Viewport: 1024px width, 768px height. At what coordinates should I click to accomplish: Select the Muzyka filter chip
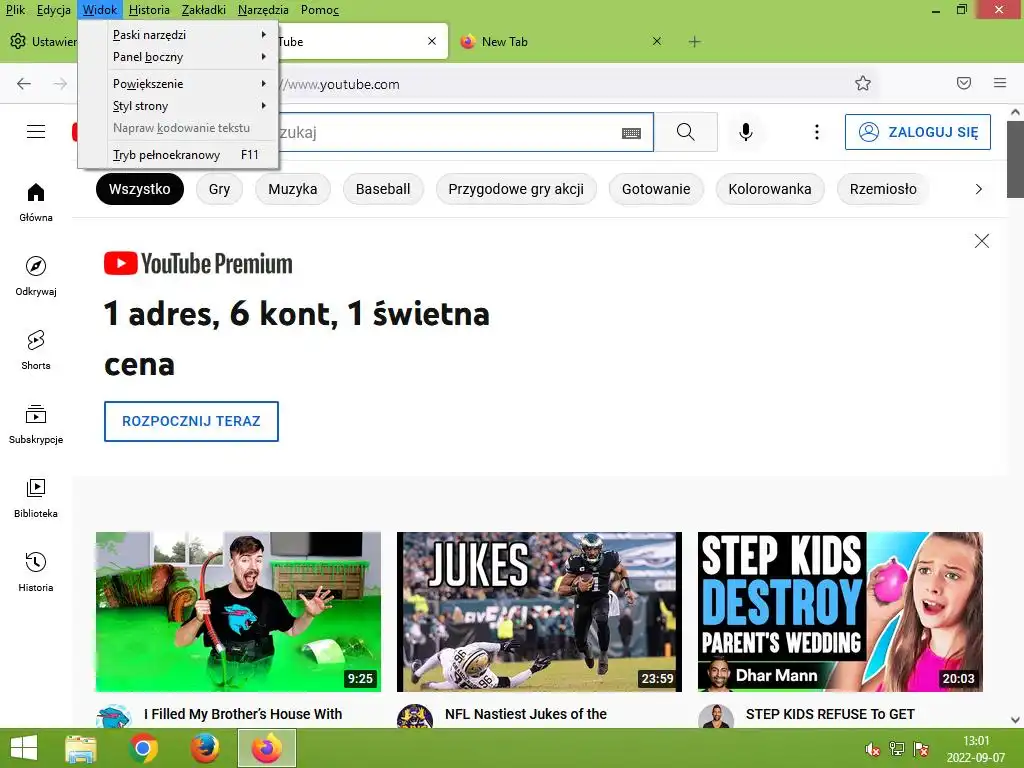(293, 189)
